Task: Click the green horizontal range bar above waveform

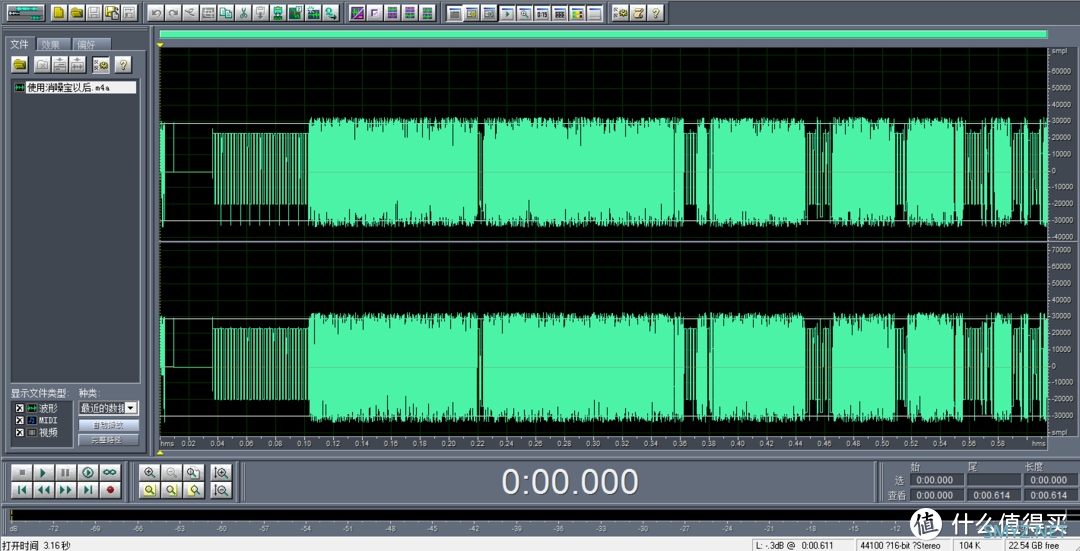Action: (x=603, y=34)
